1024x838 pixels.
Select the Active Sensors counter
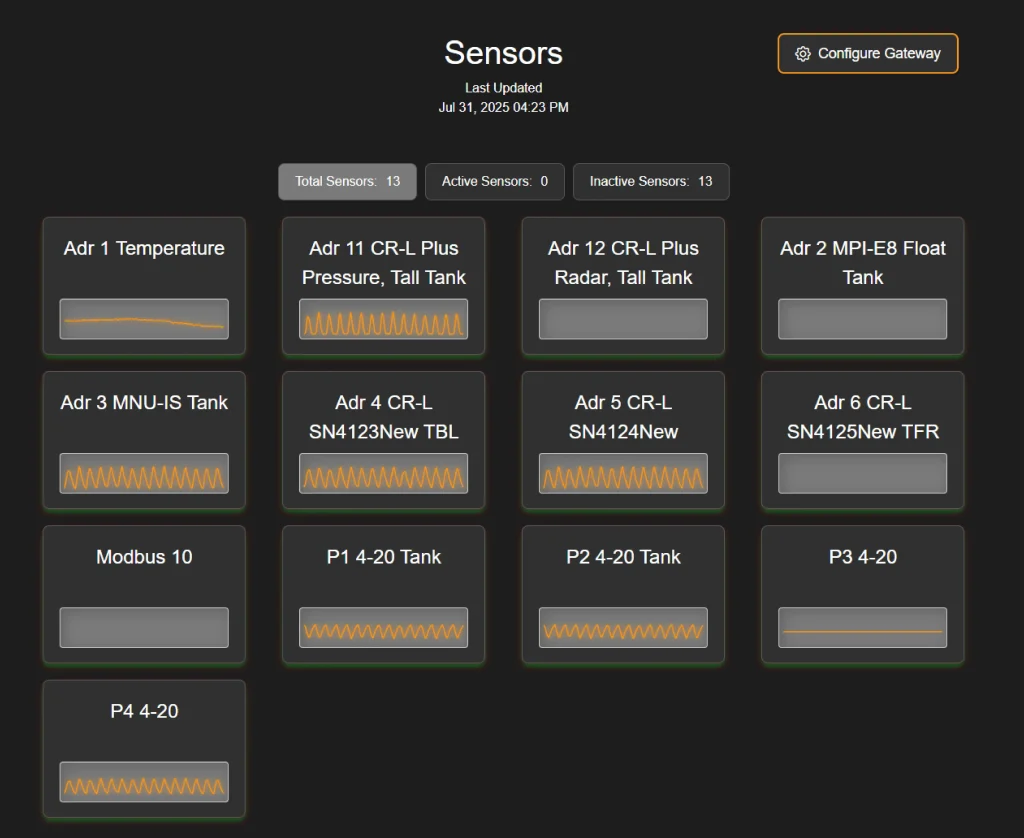tap(494, 181)
